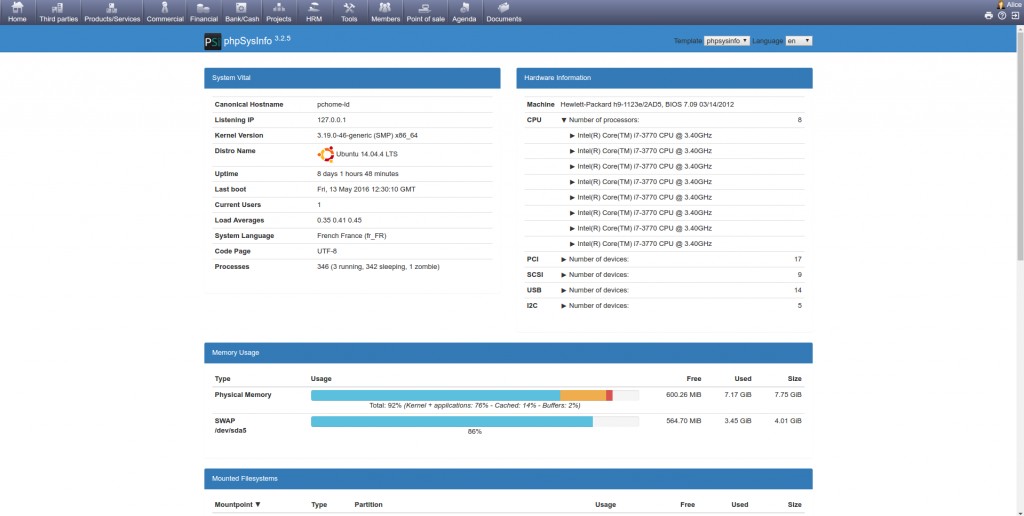
Task: Click the phpSysInfo PSI logo
Action: coord(212,41)
